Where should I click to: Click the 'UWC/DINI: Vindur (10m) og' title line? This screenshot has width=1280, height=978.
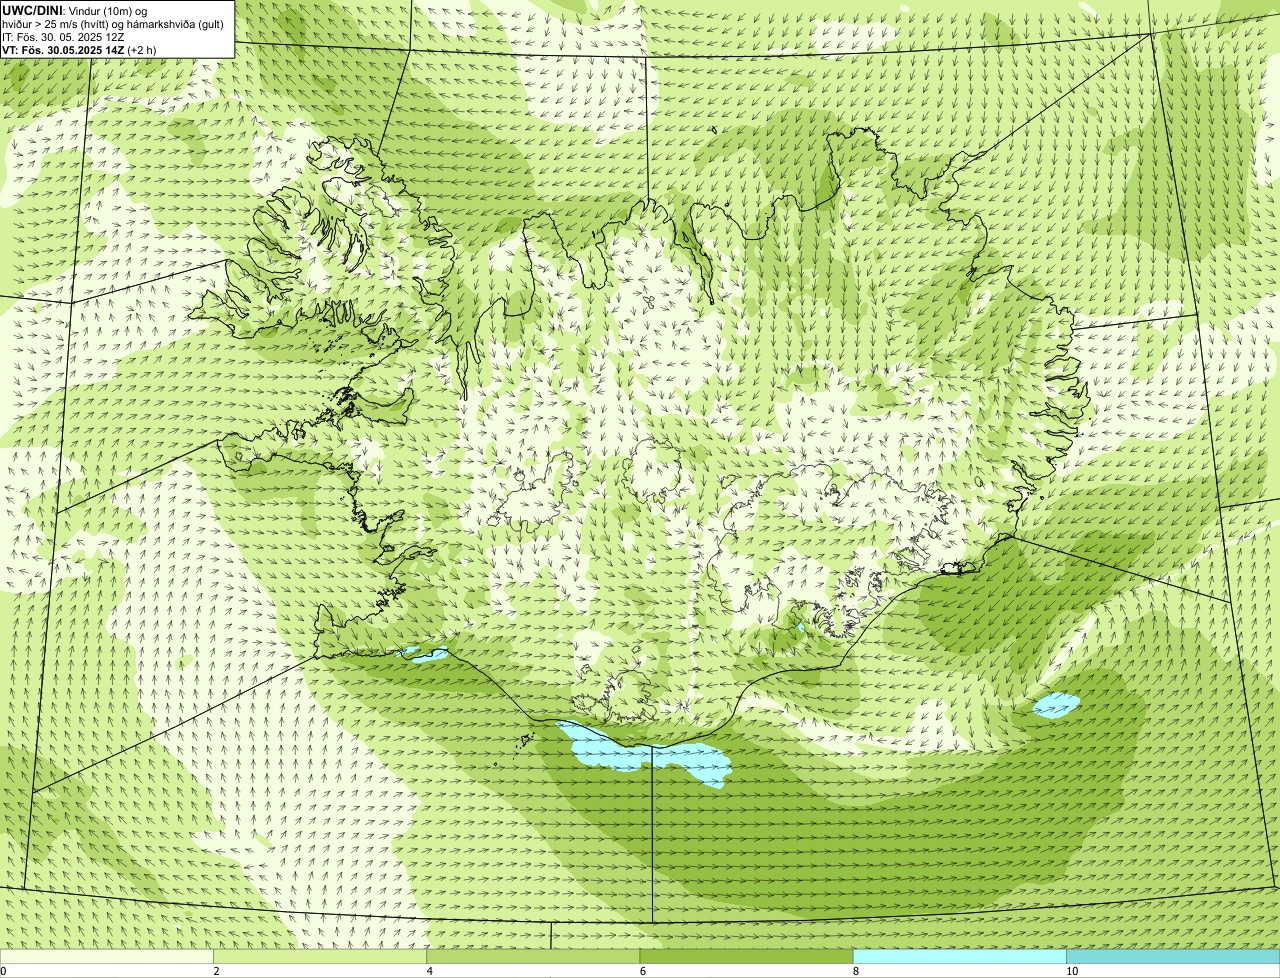click(x=75, y=10)
